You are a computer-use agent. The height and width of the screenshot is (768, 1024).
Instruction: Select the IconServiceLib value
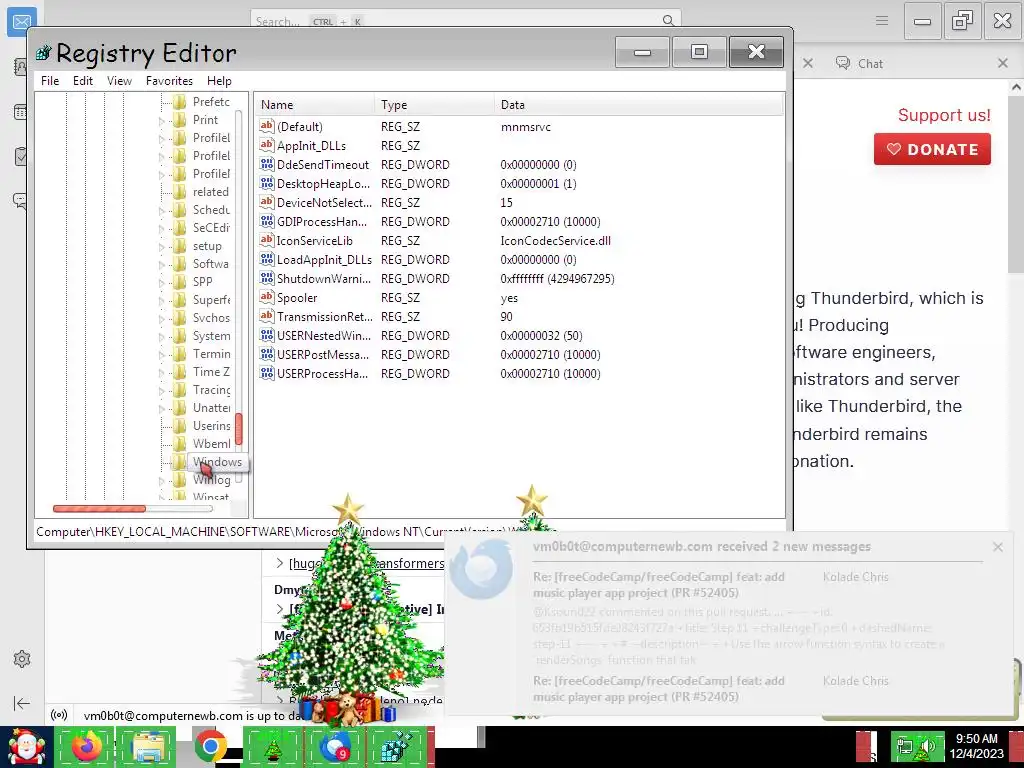coord(314,240)
